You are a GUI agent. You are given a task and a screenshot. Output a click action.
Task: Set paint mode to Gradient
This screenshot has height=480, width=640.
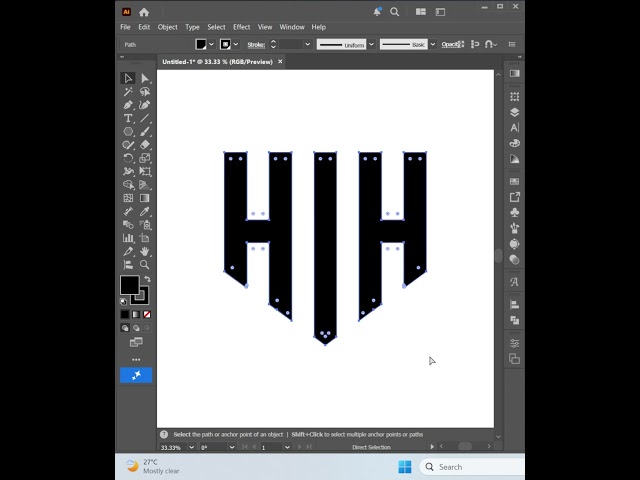[x=136, y=314]
